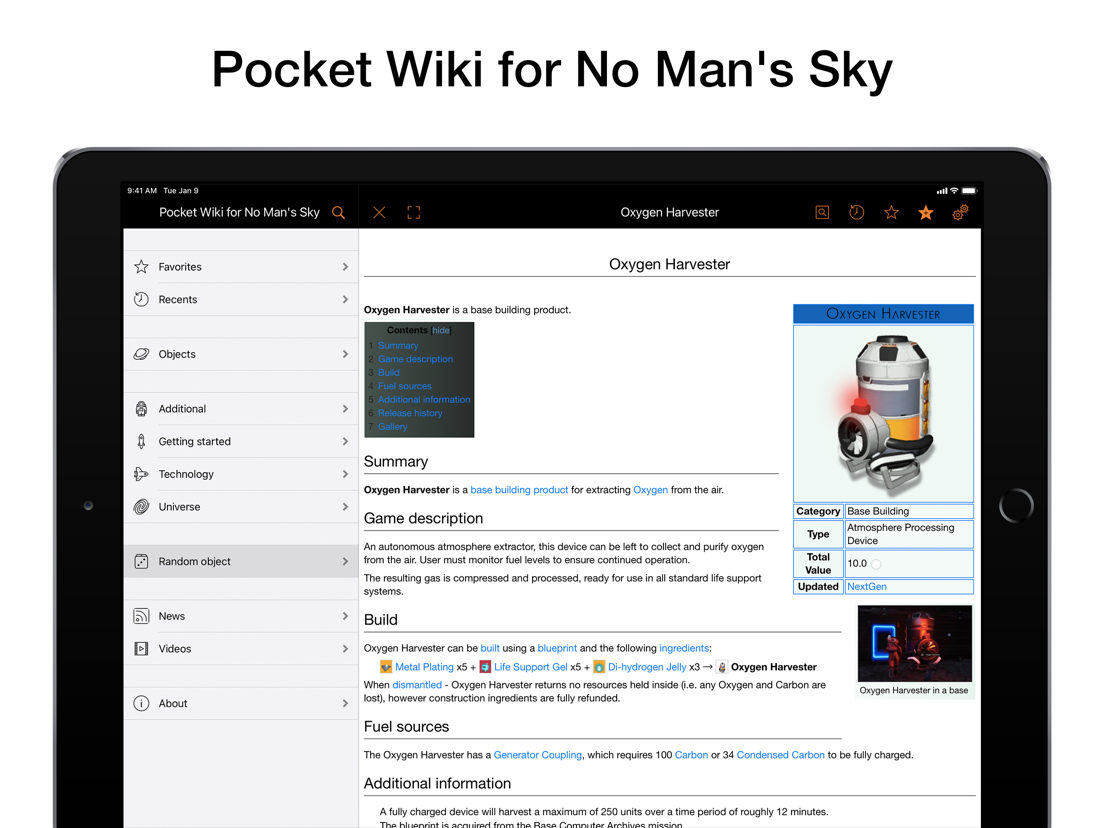This screenshot has width=1104, height=828.
Task: Click the Technology spaceship icon
Action: 142,474
